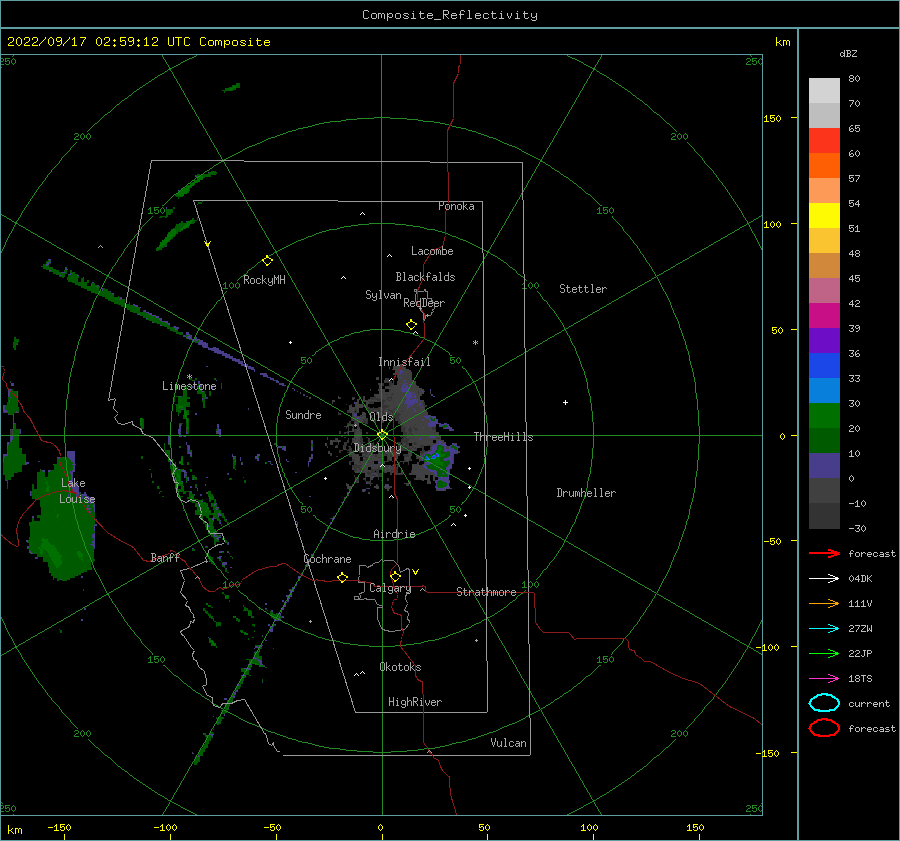Click the Cochrane label
The height and width of the screenshot is (841, 900).
coord(327,559)
